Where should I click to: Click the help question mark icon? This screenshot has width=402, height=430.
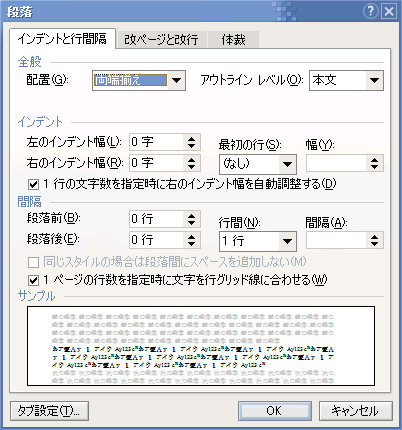(371, 12)
